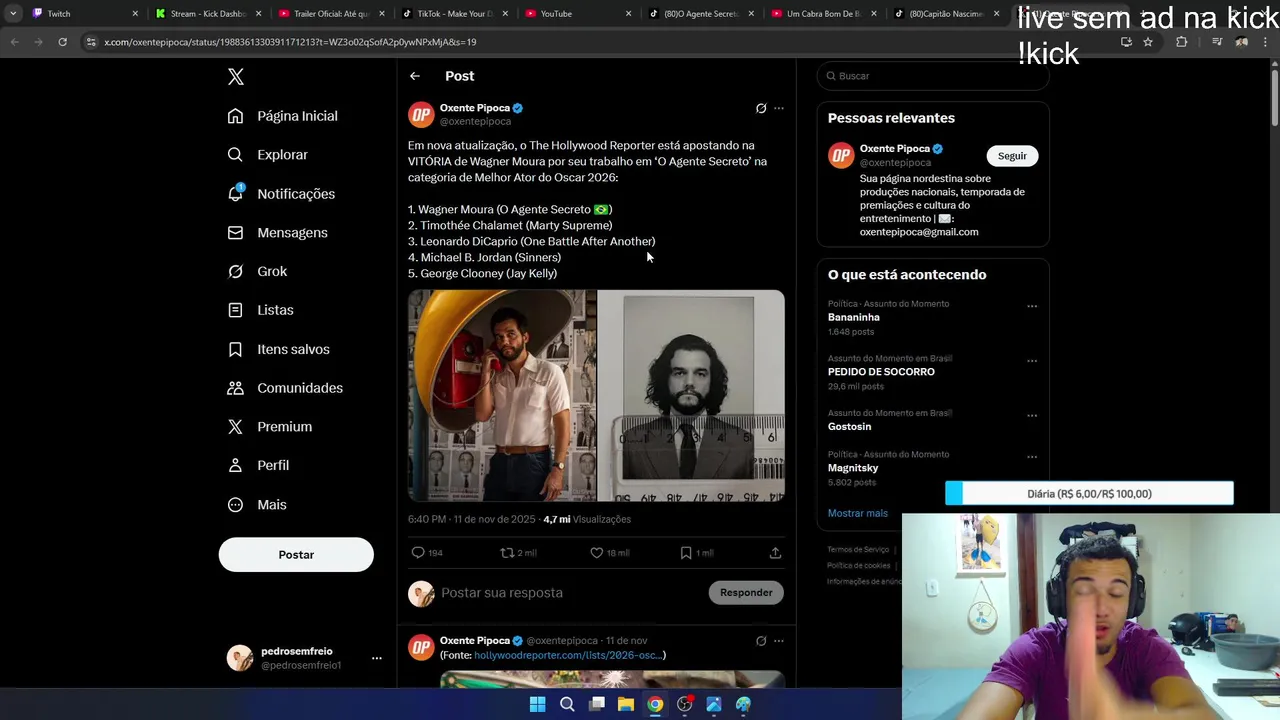This screenshot has height=720, width=1280.
Task: Click the Buscar search field
Action: point(933,76)
